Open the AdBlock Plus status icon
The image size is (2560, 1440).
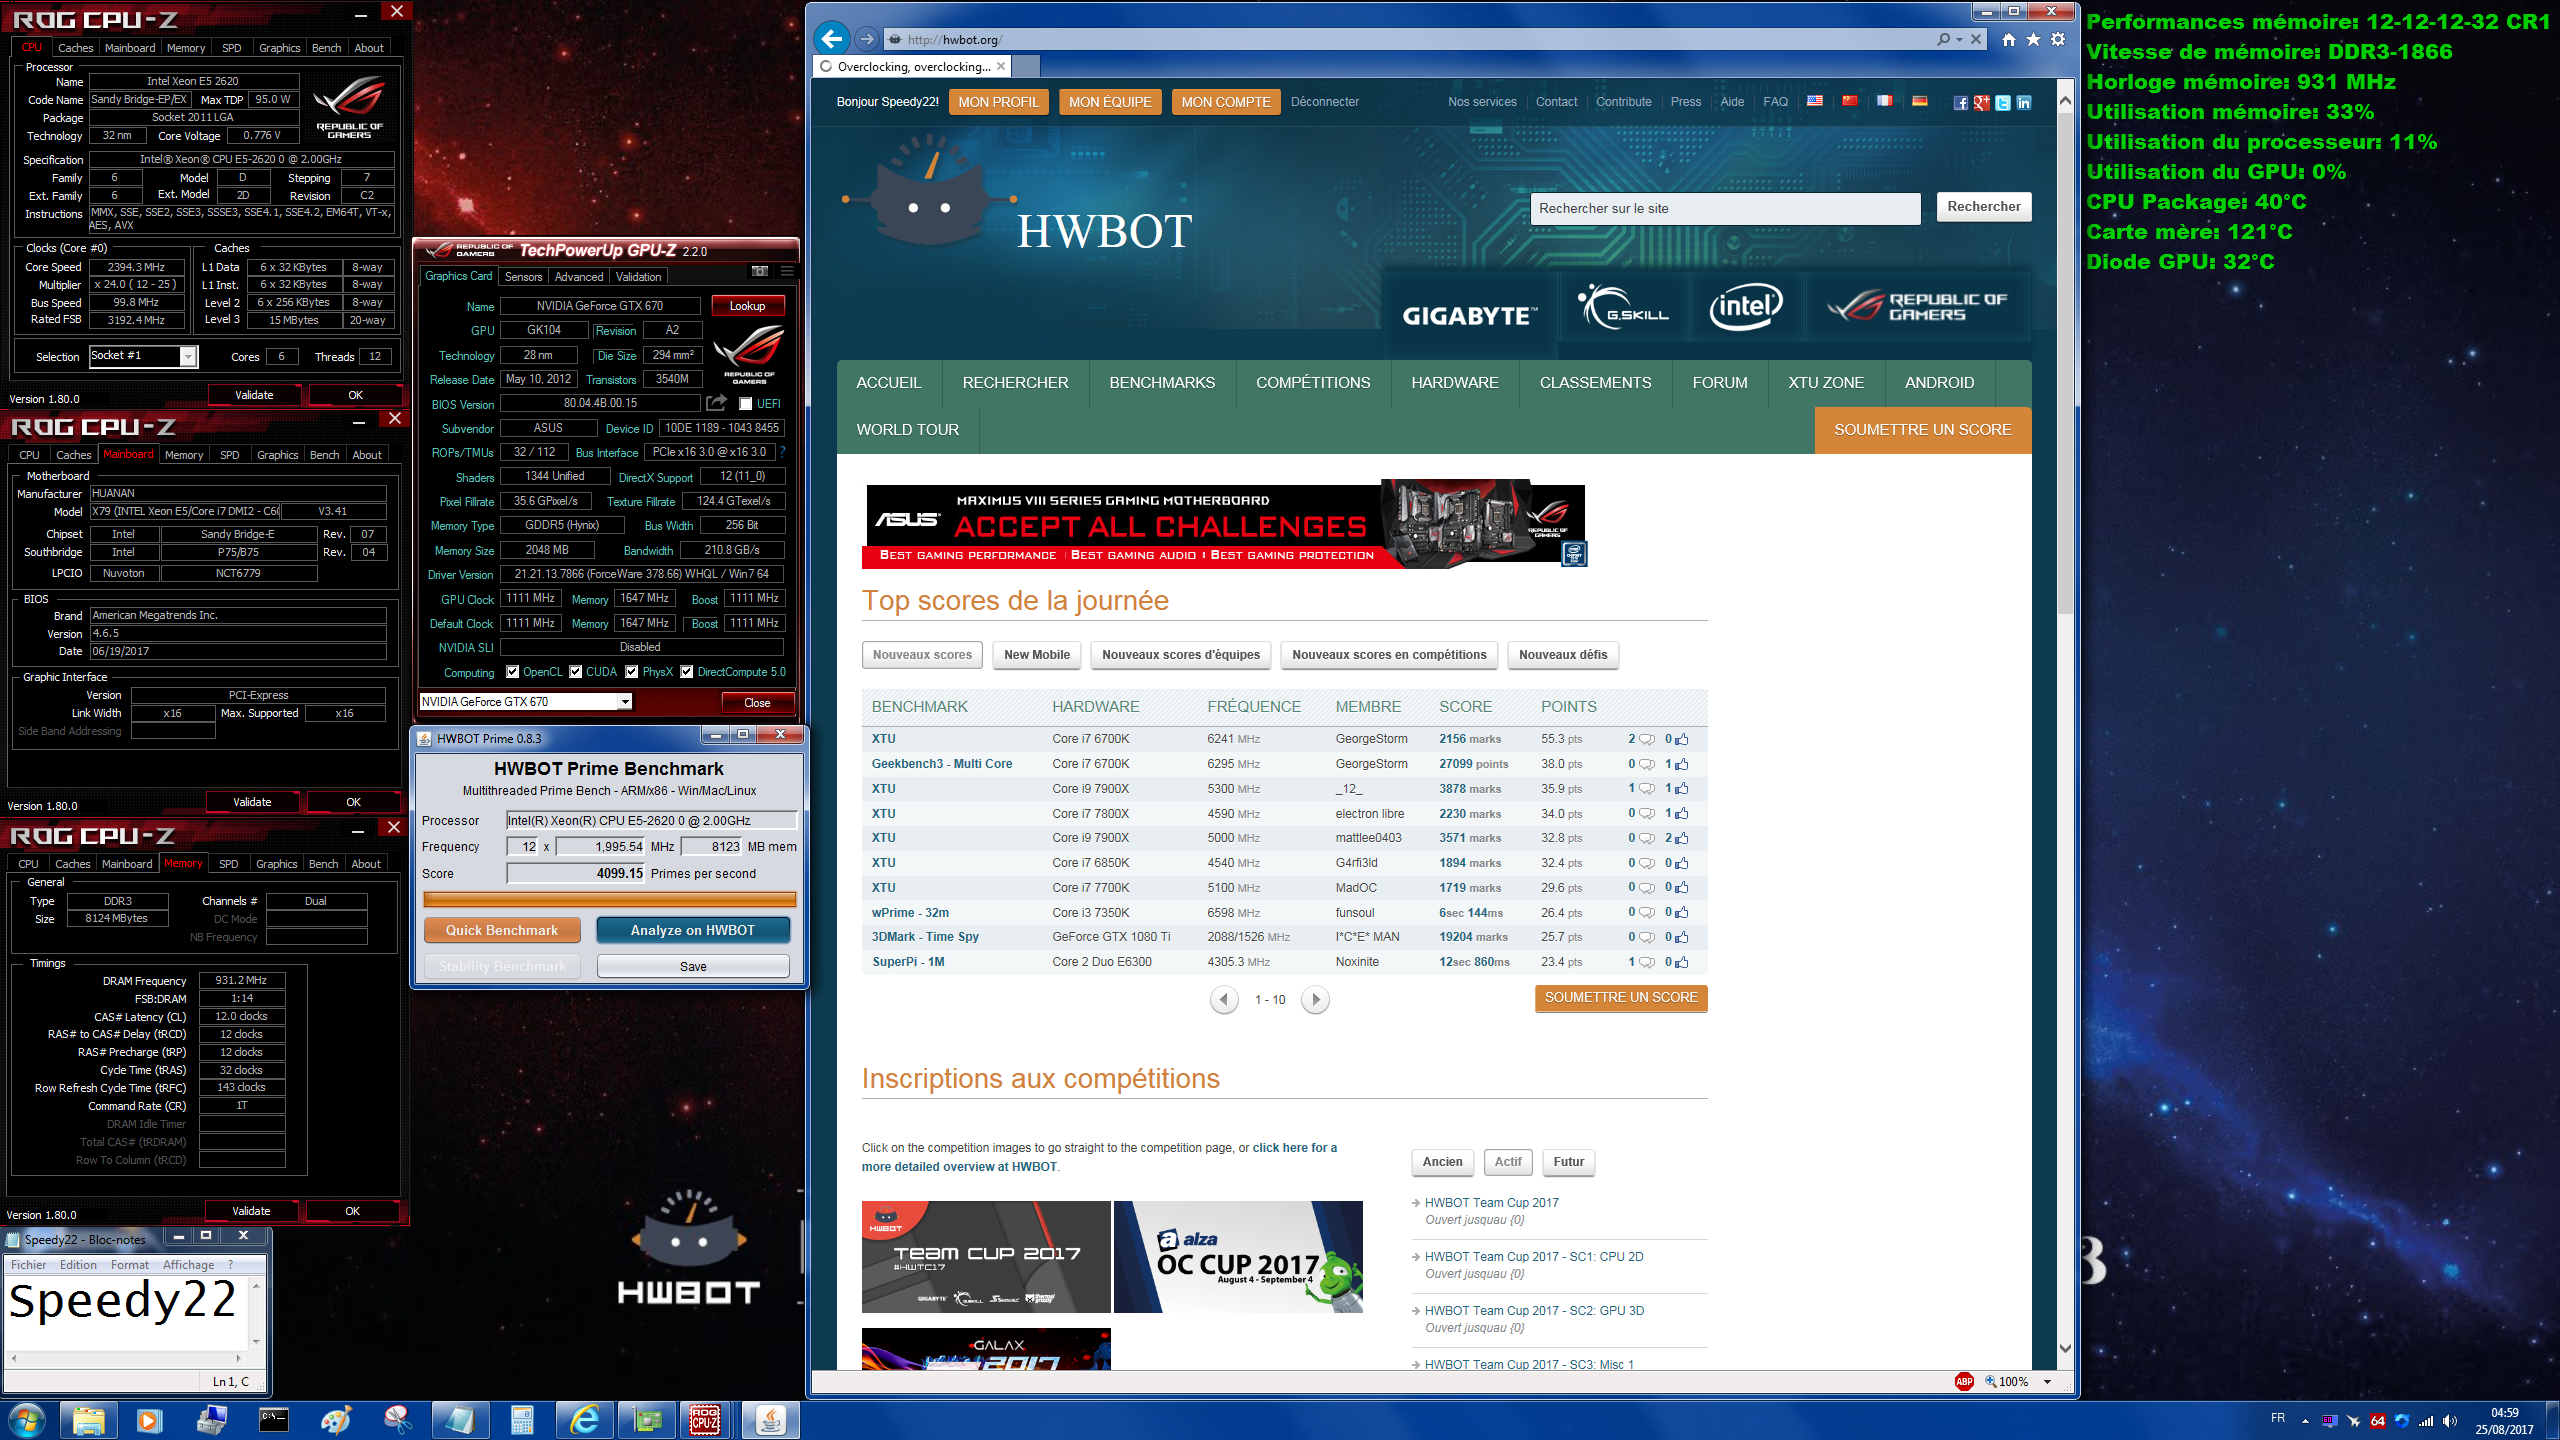click(1963, 1382)
